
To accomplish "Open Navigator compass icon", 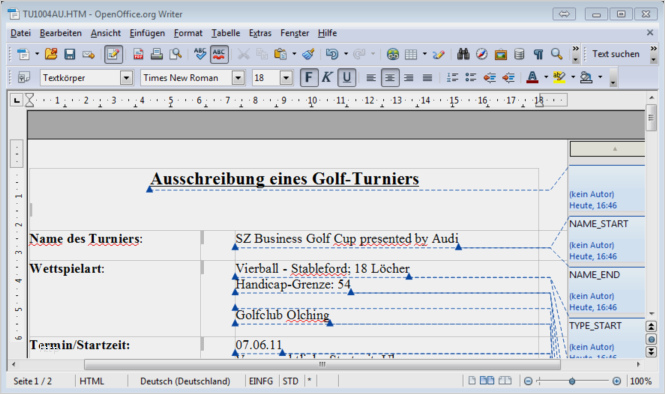I will [x=482, y=54].
